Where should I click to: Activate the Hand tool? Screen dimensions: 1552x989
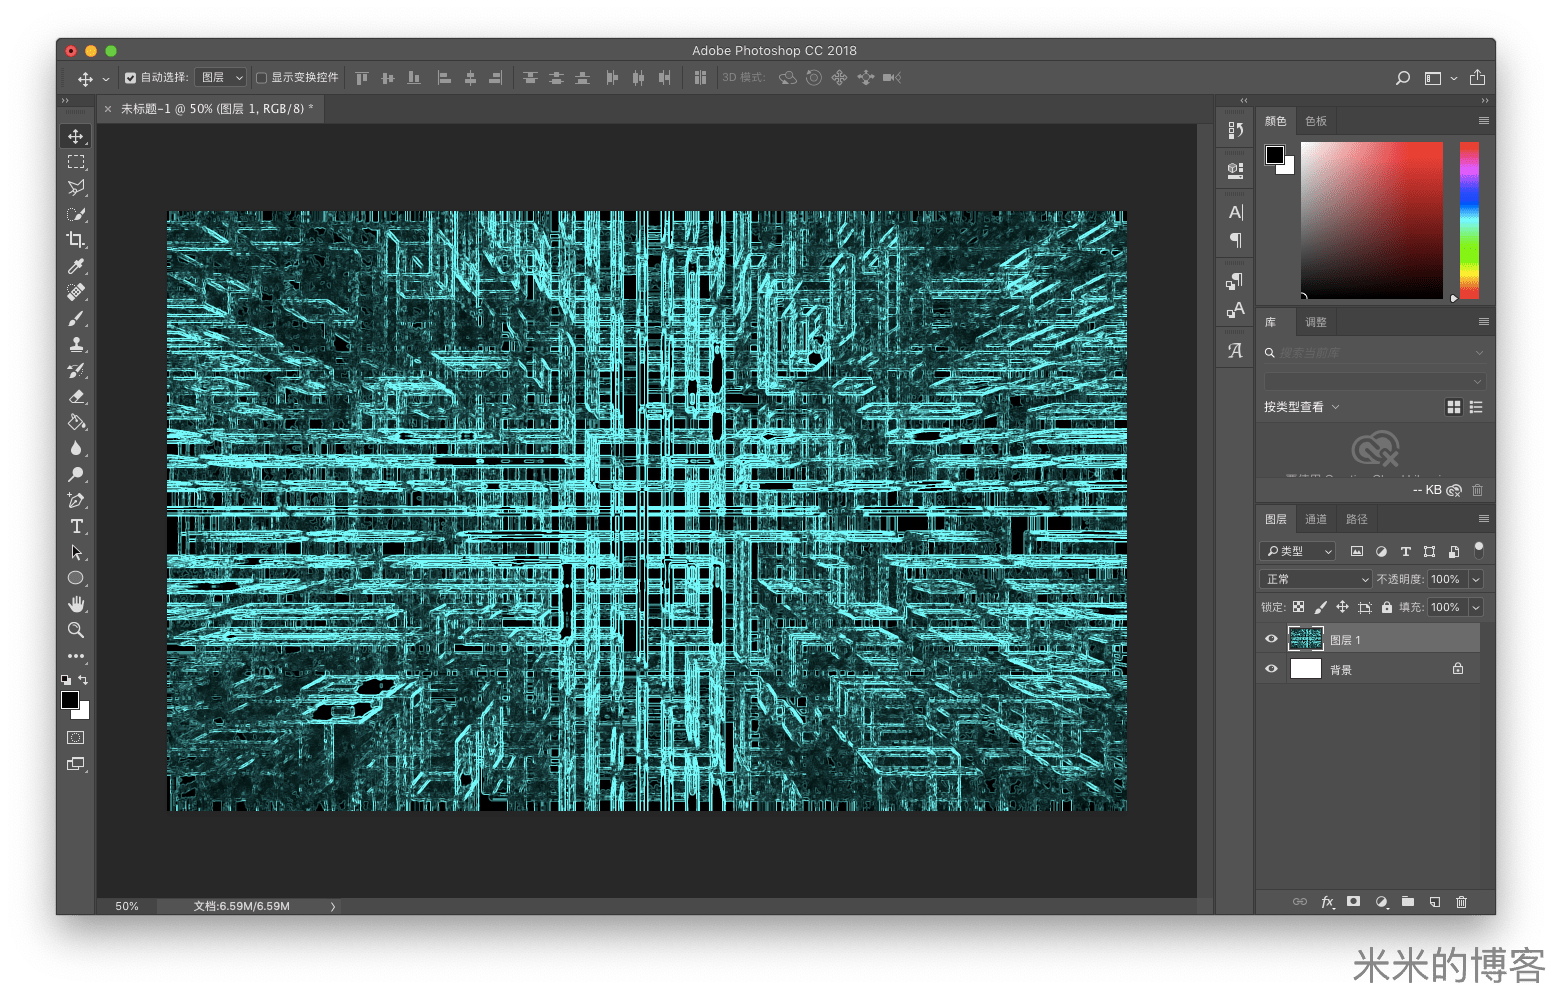pyautogui.click(x=76, y=604)
